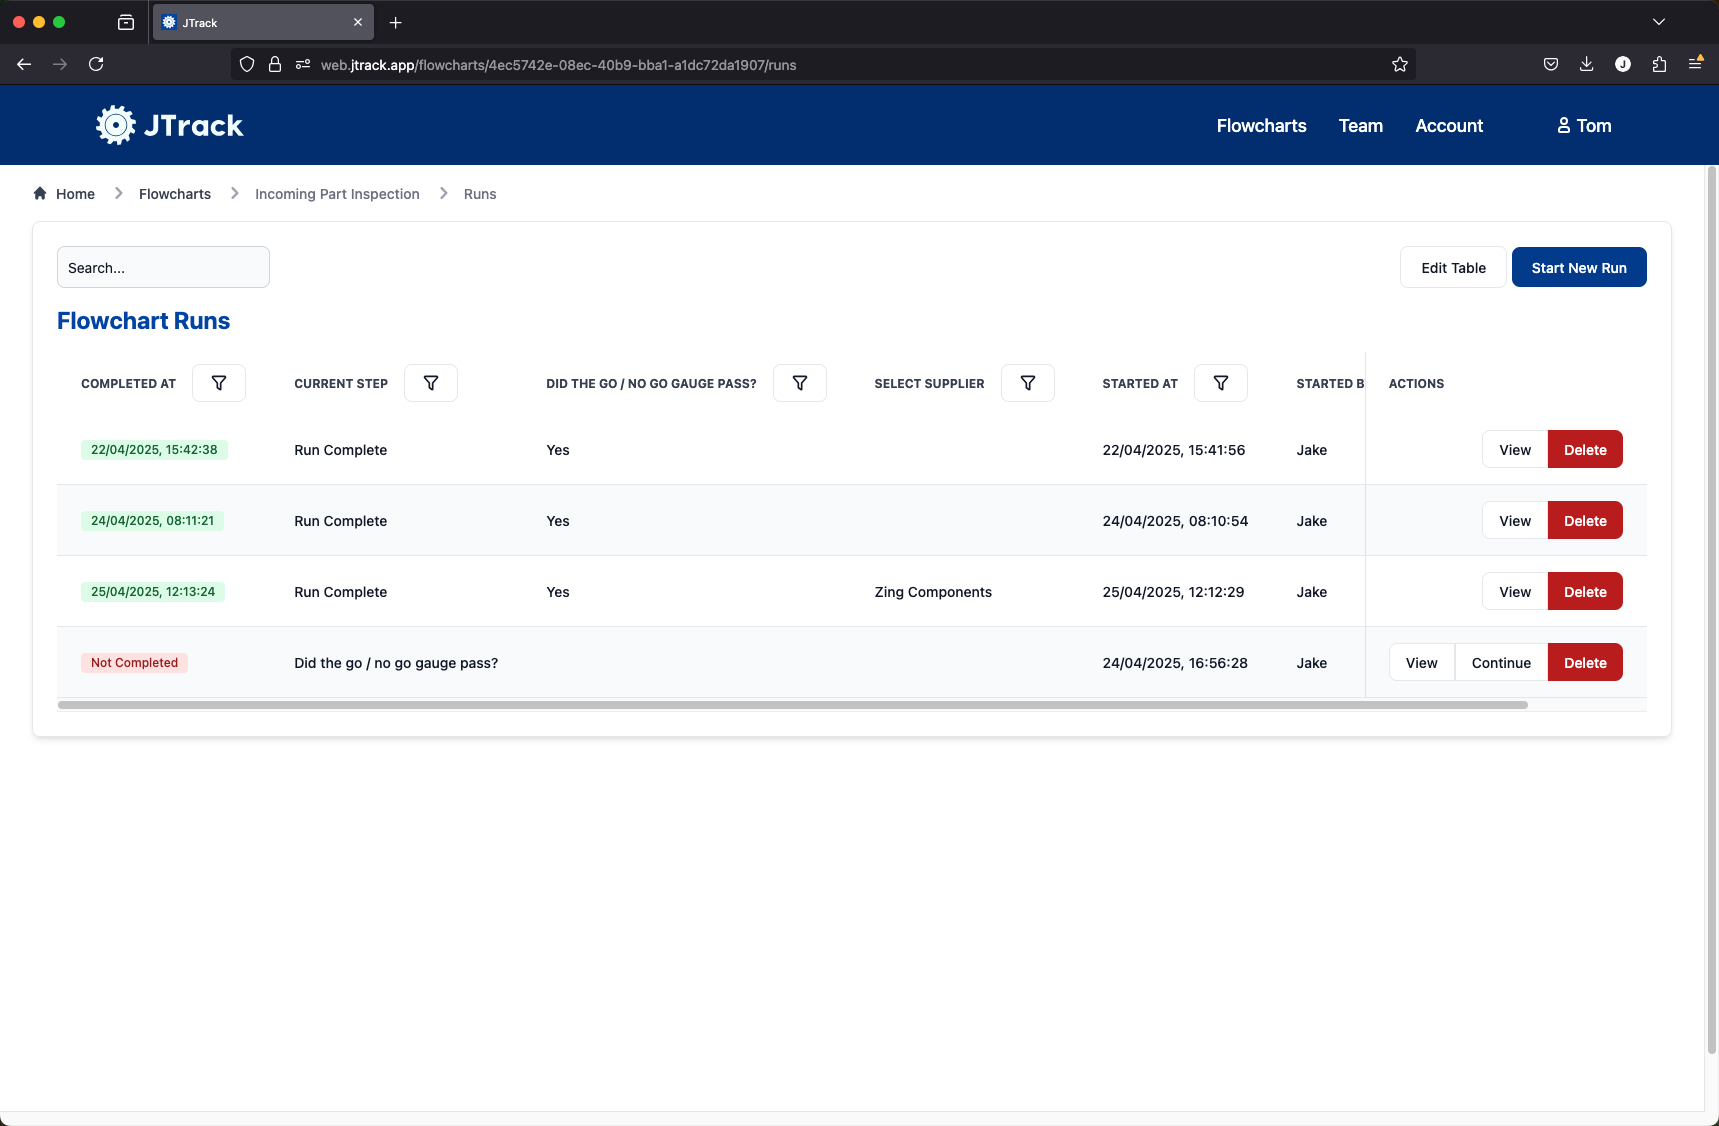Click the Flowchart Runs heading
The image size is (1719, 1126).
pos(143,321)
